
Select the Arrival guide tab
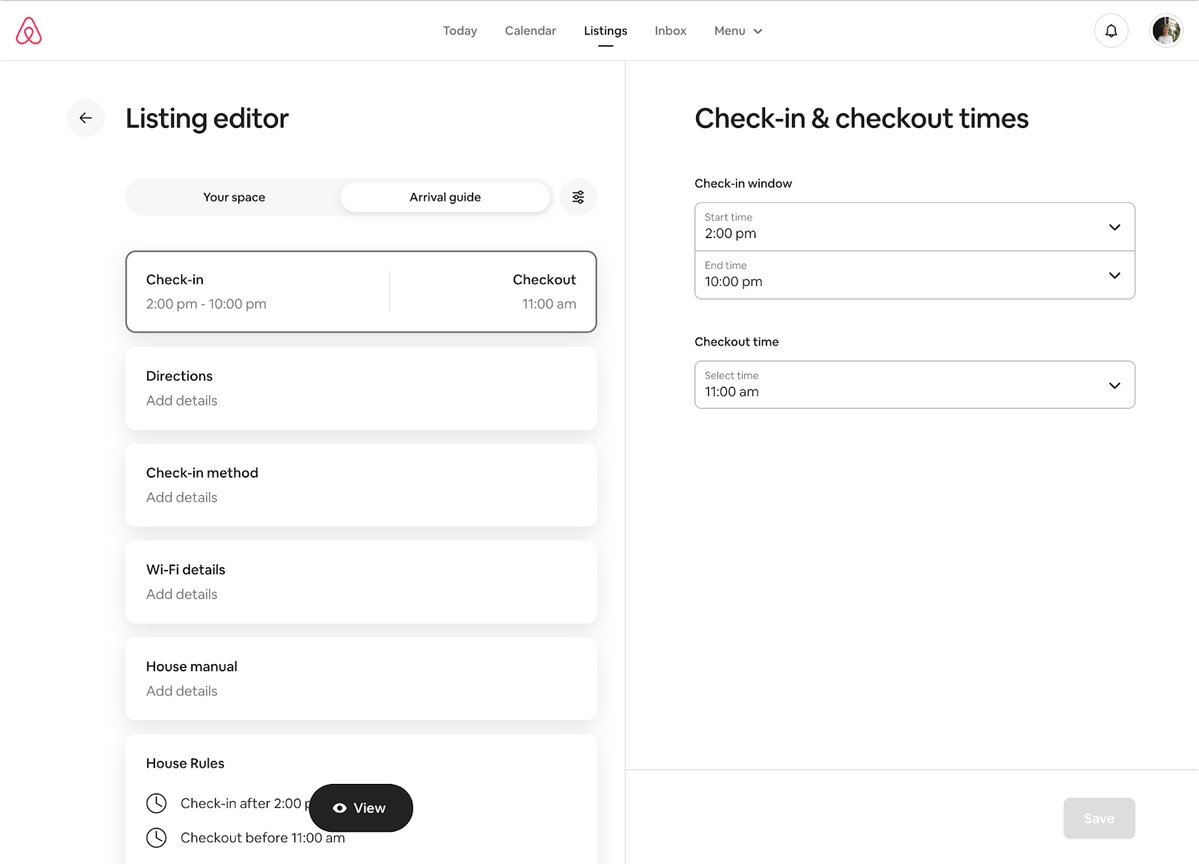(x=445, y=197)
